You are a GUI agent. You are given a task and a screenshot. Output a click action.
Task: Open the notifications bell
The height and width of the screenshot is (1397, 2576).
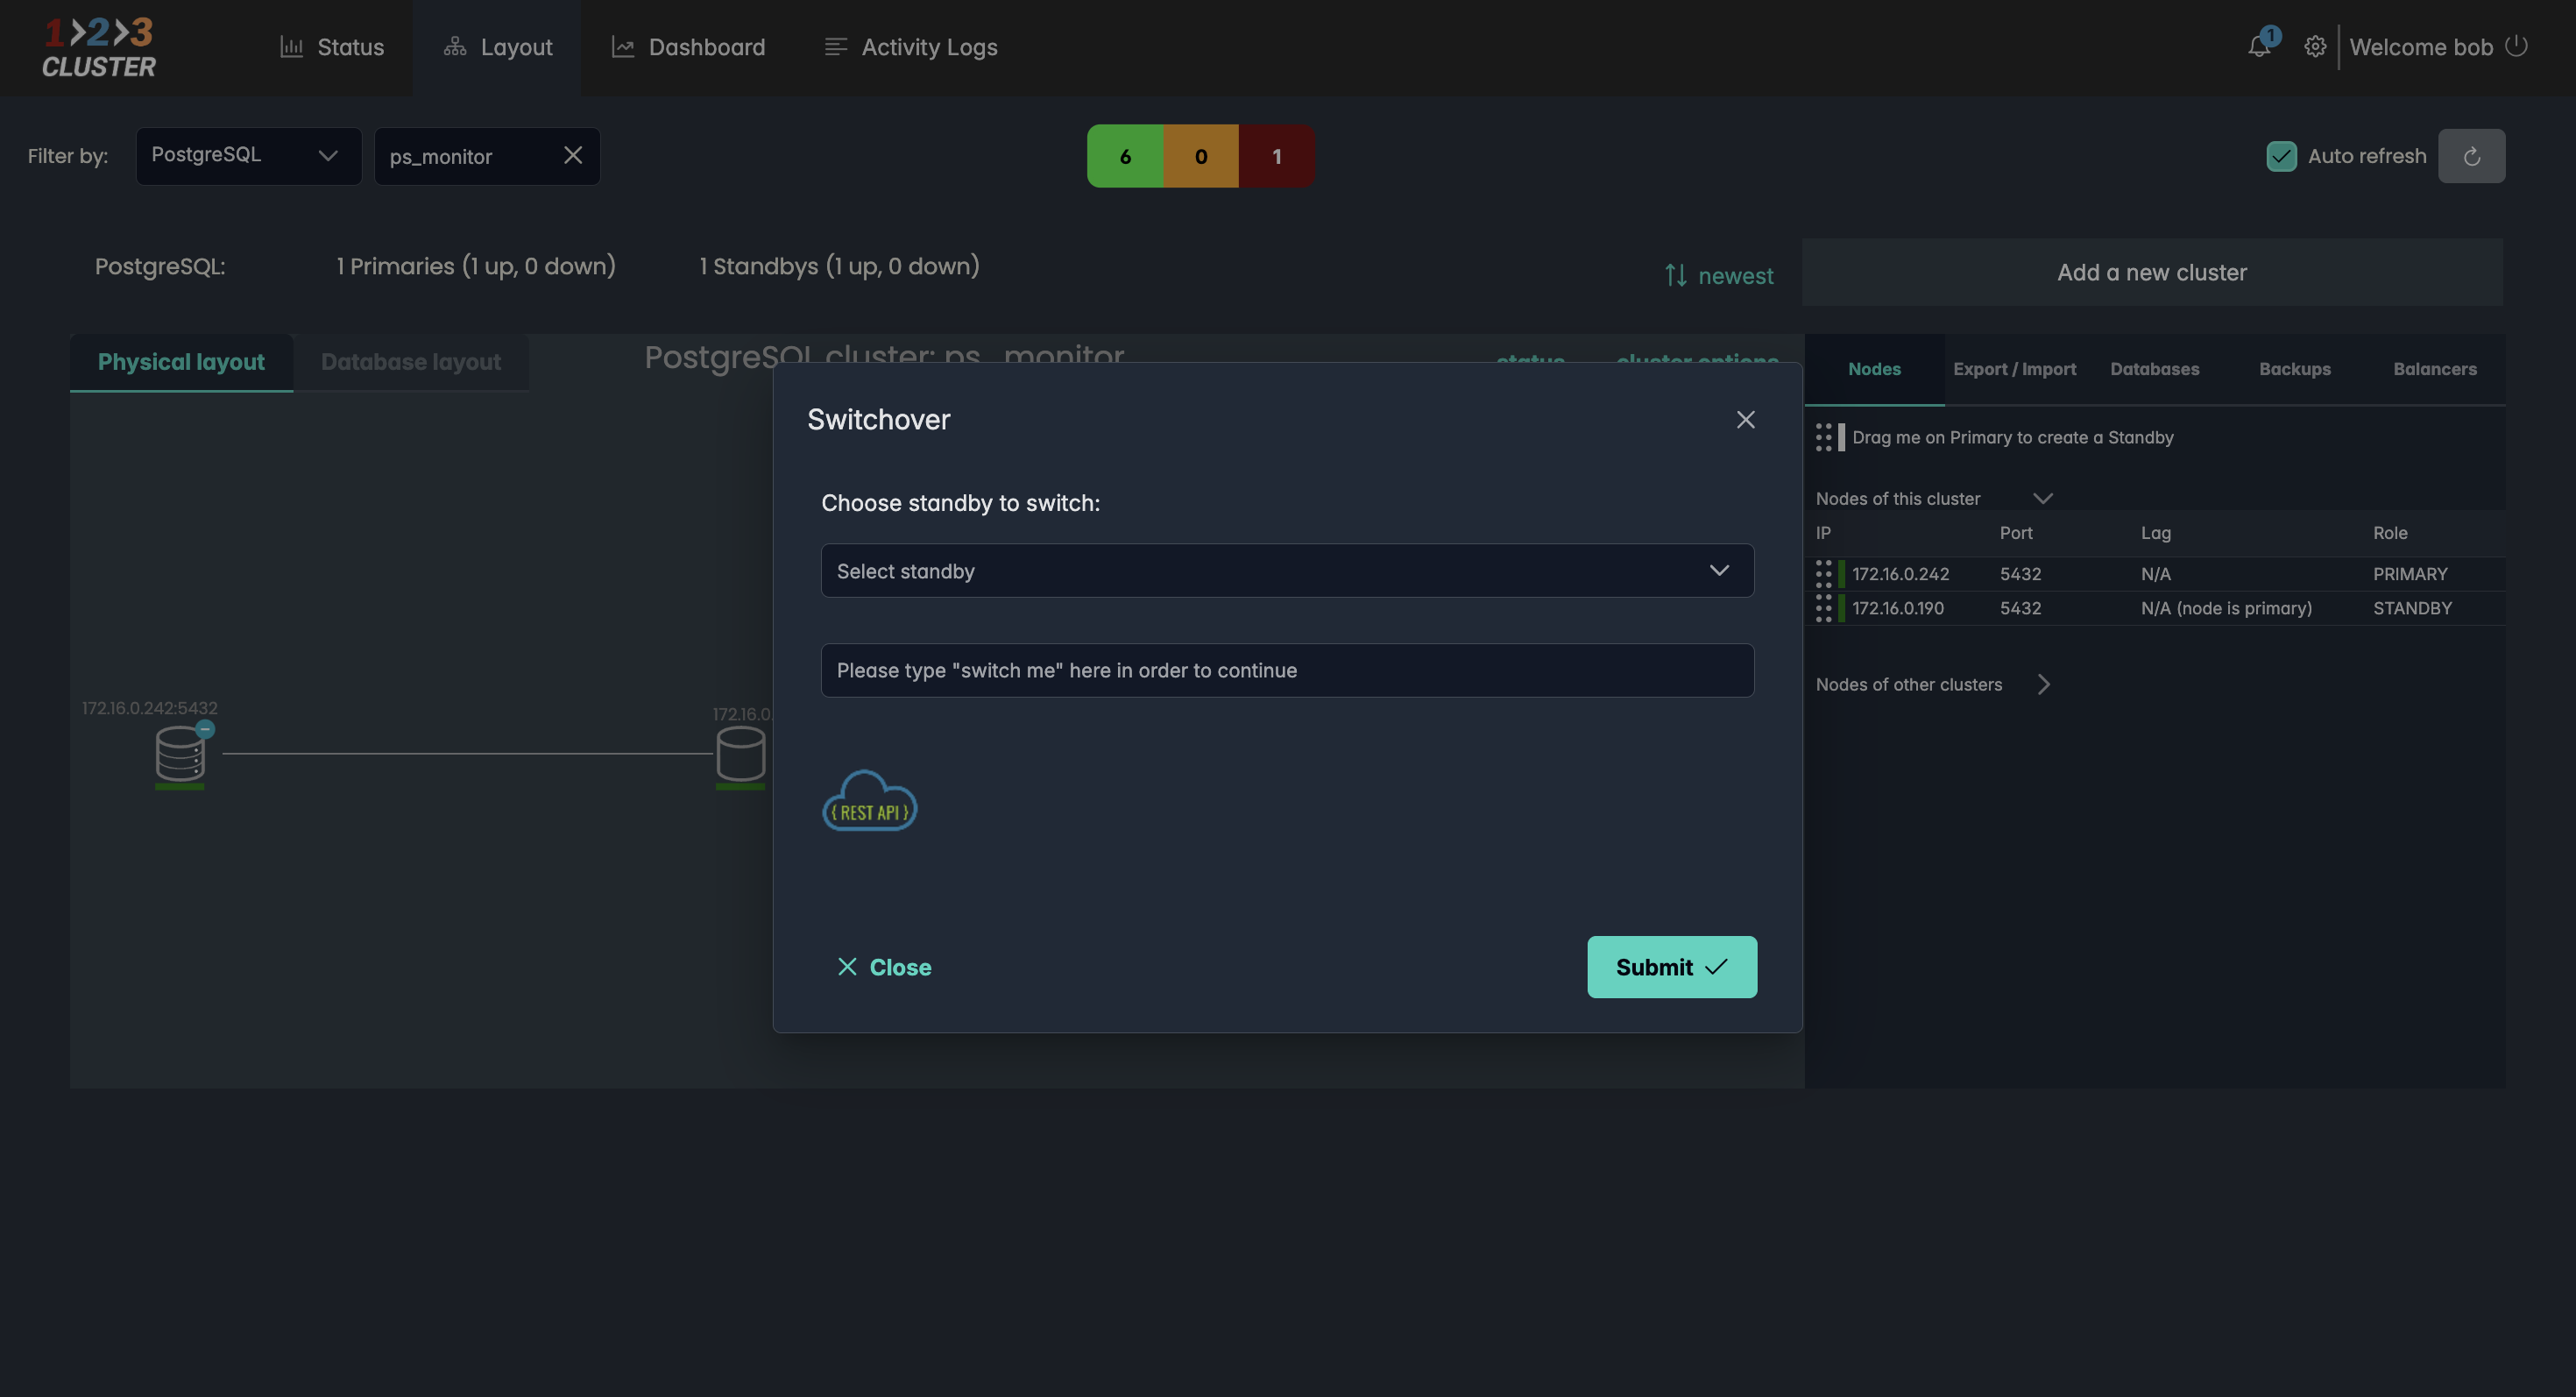tap(2258, 46)
